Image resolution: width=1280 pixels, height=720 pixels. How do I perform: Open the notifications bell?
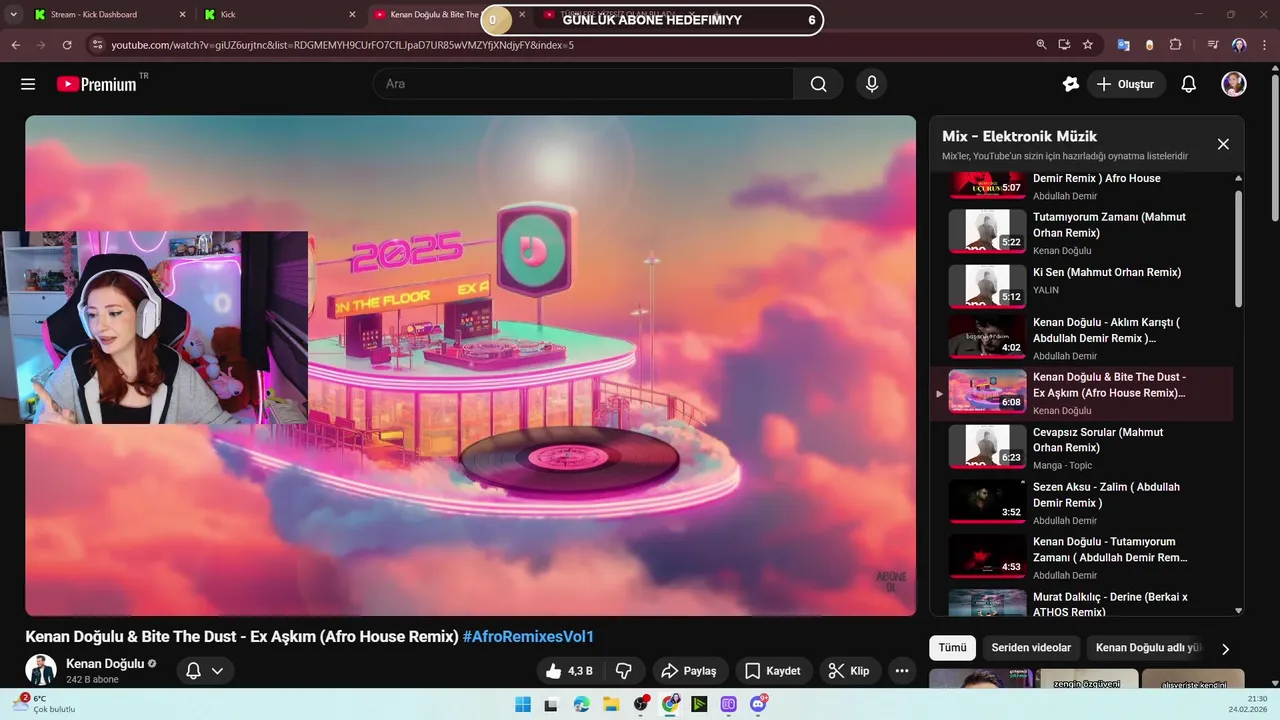tap(1188, 84)
